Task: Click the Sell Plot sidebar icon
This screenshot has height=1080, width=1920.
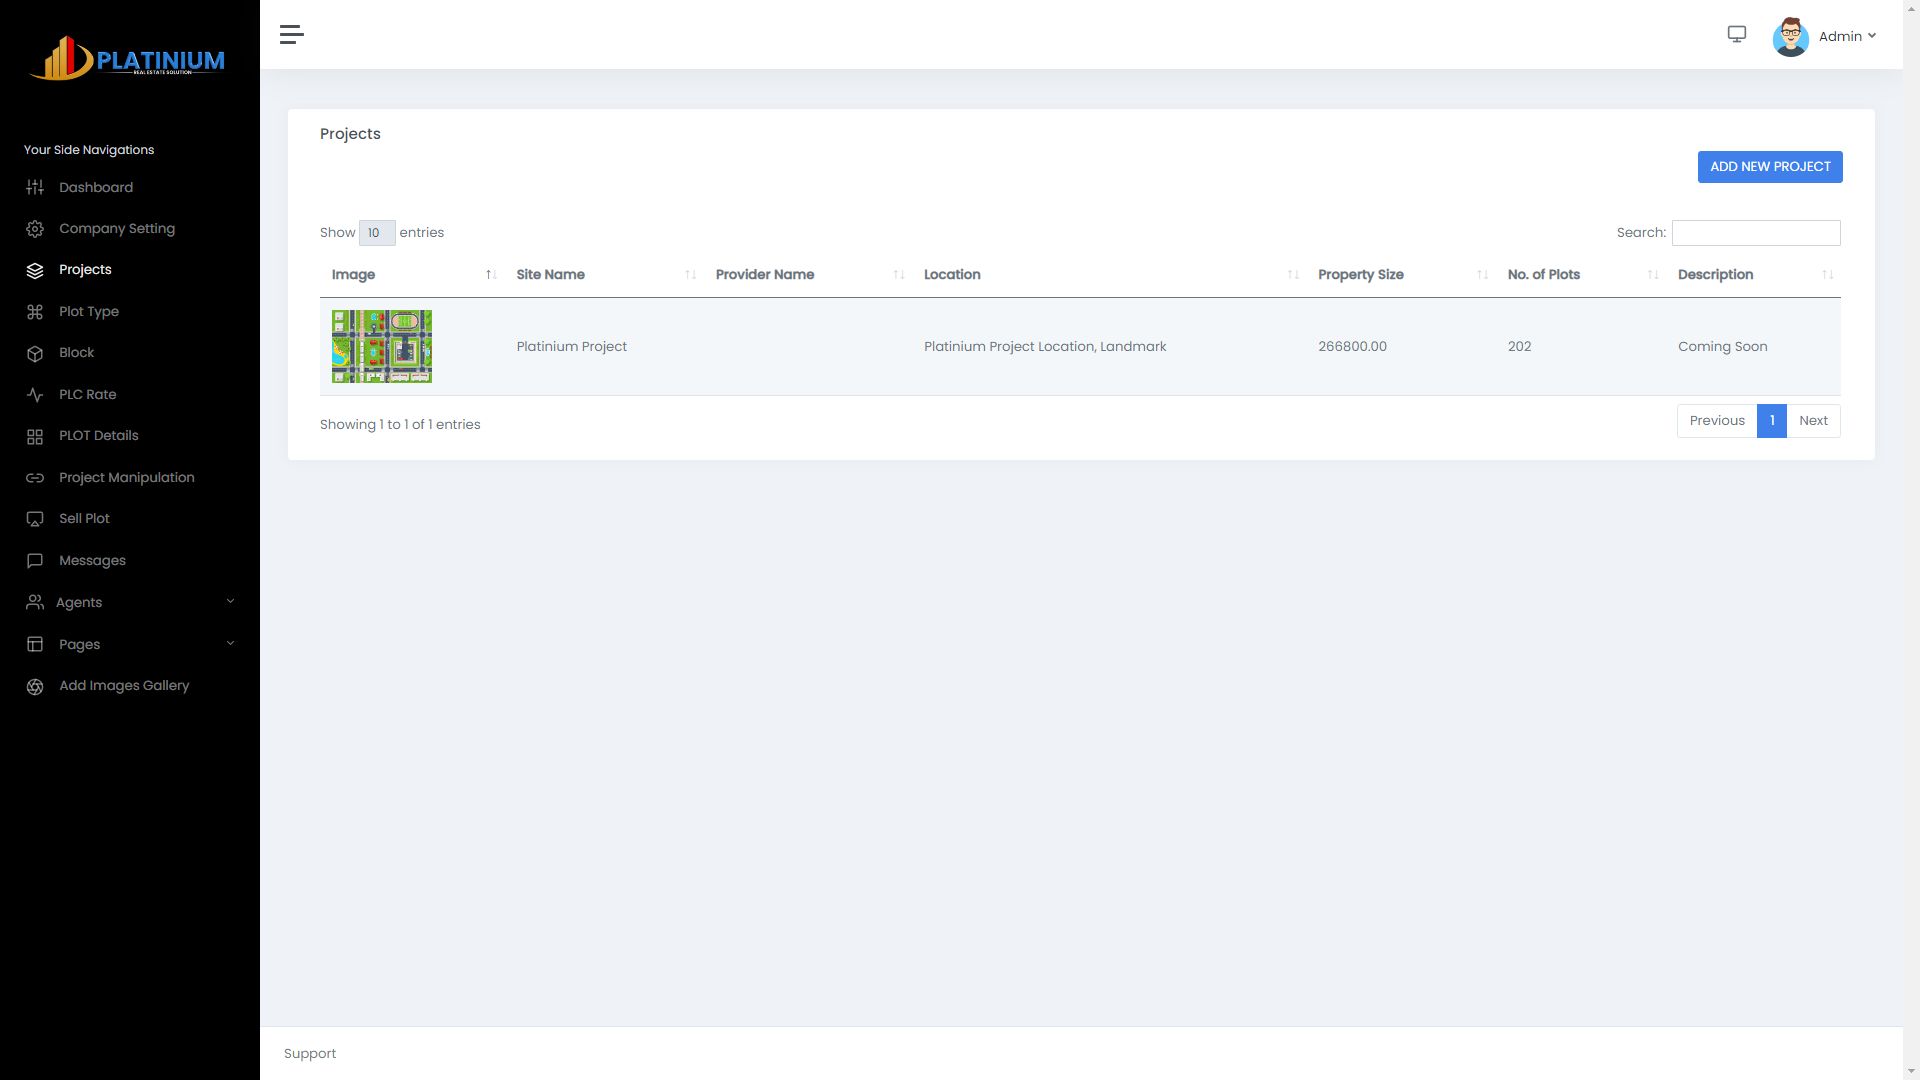Action: (x=35, y=519)
